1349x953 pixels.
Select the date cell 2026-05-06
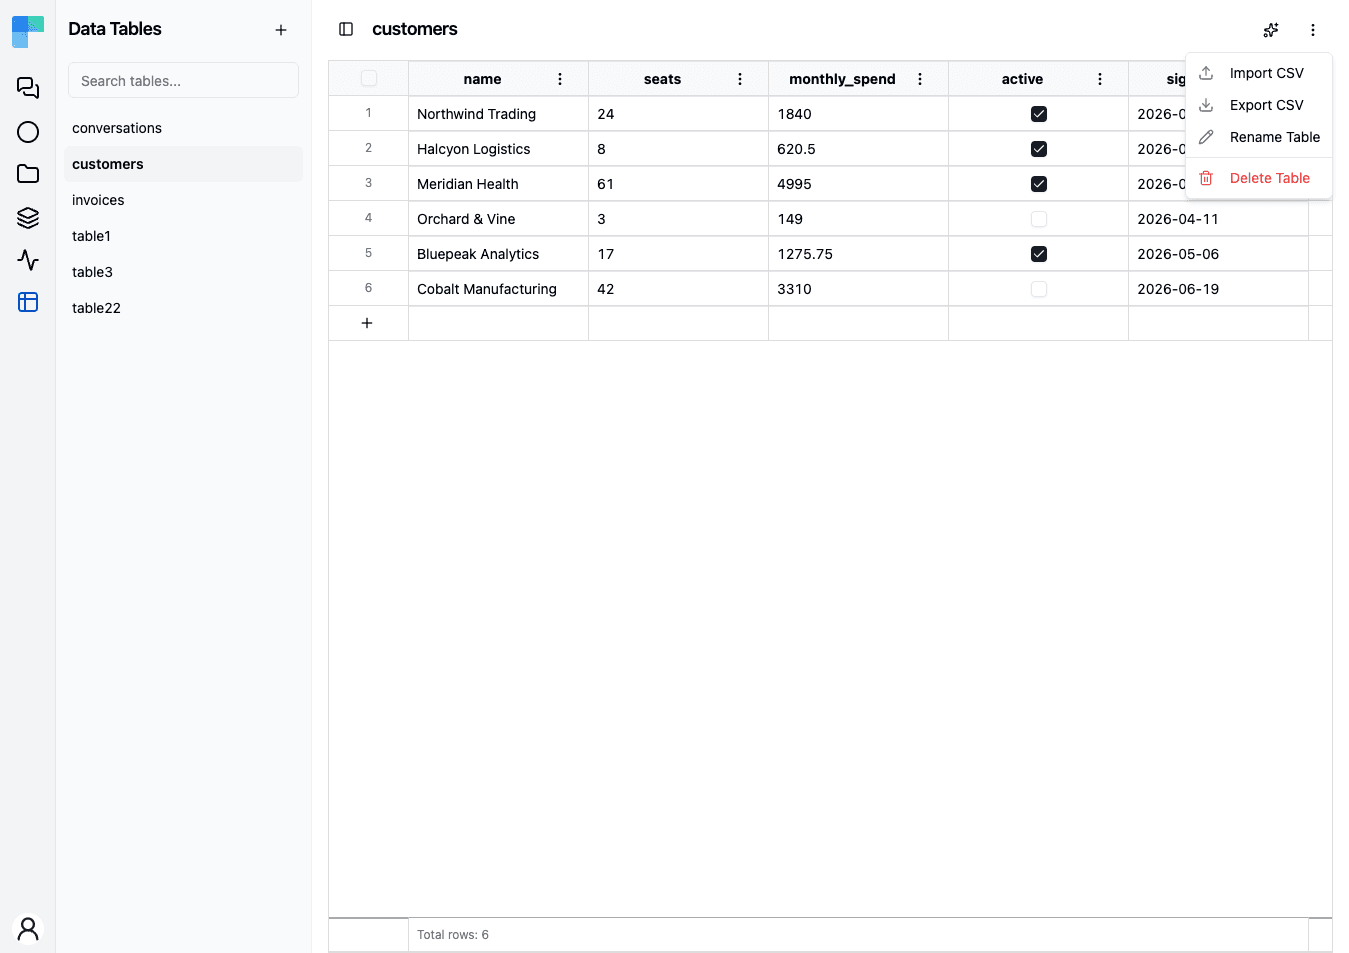coord(1218,254)
